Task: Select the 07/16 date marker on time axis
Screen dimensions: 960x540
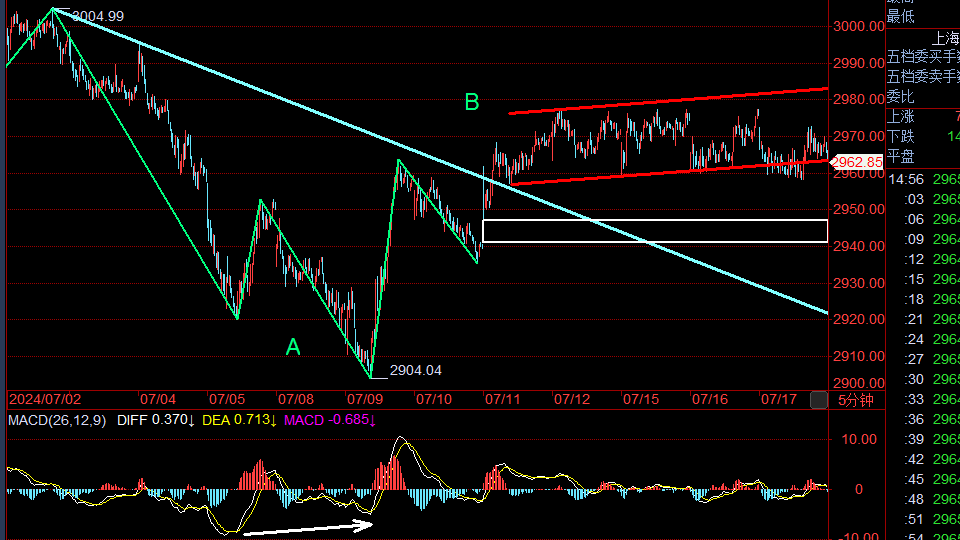Action: pos(709,399)
